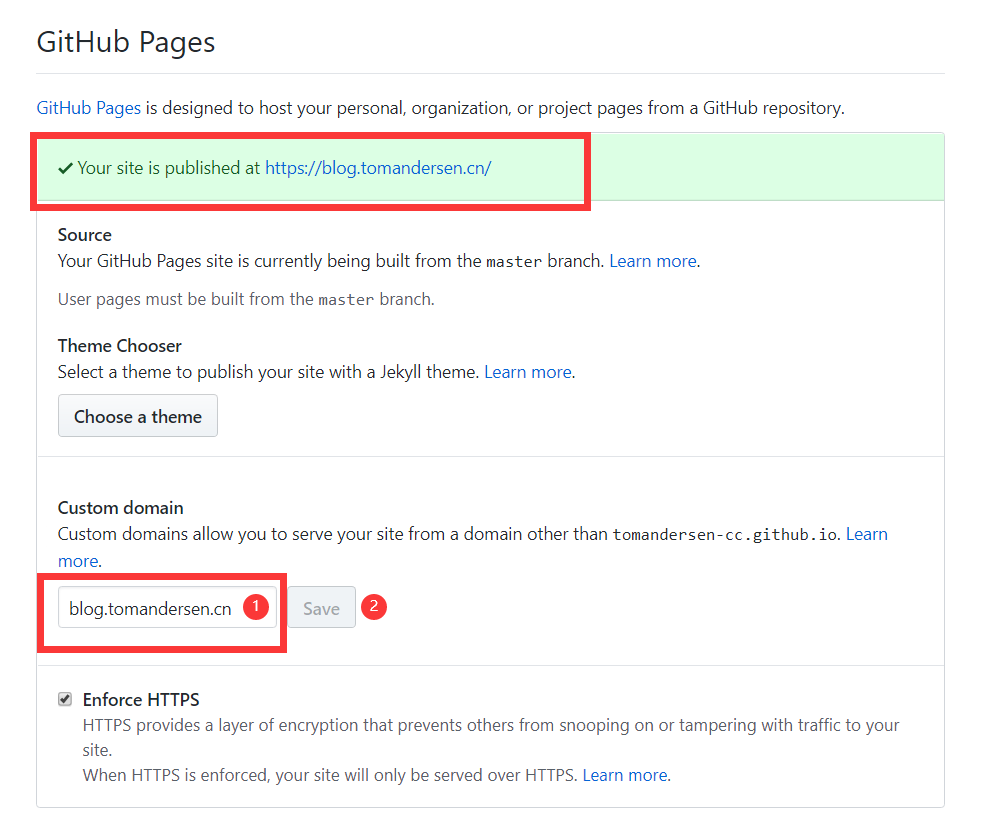1000x818 pixels.
Task: Open the published site URL blog.tomandersen.cn
Action: (x=378, y=168)
